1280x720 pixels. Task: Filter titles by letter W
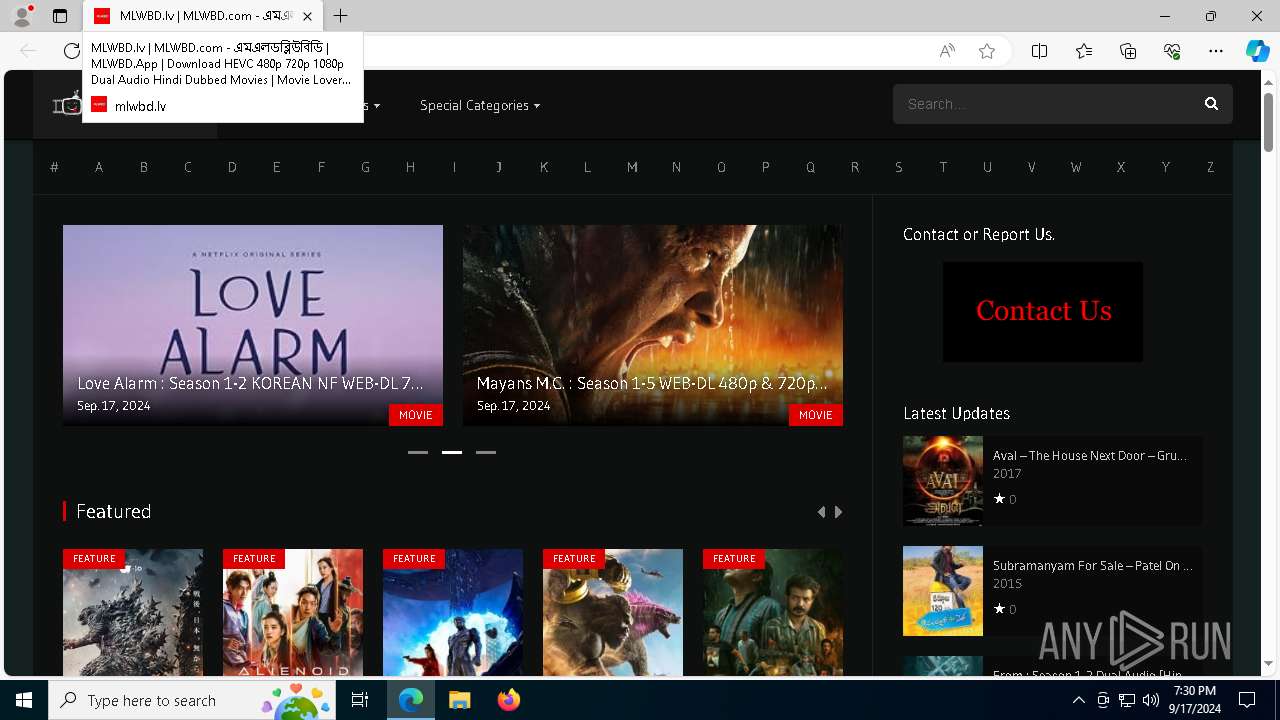click(x=1076, y=167)
